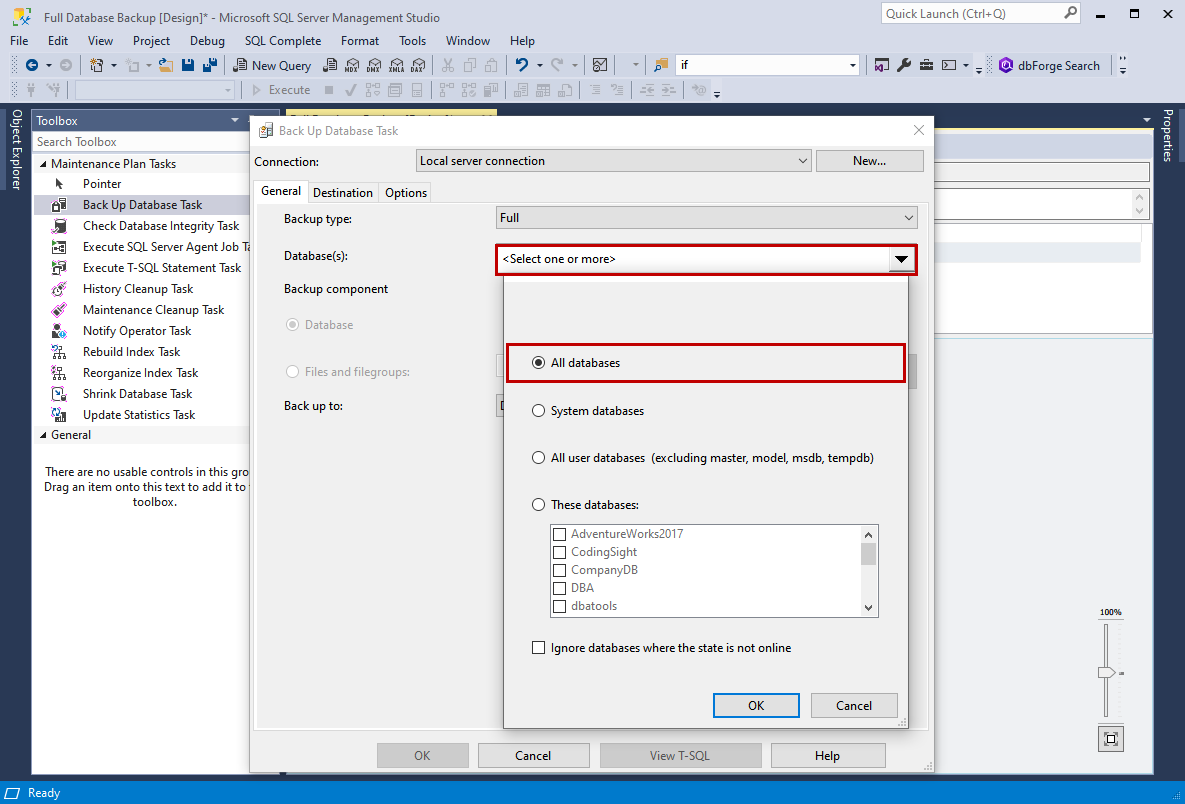Open the SQL Complete menu

283,41
